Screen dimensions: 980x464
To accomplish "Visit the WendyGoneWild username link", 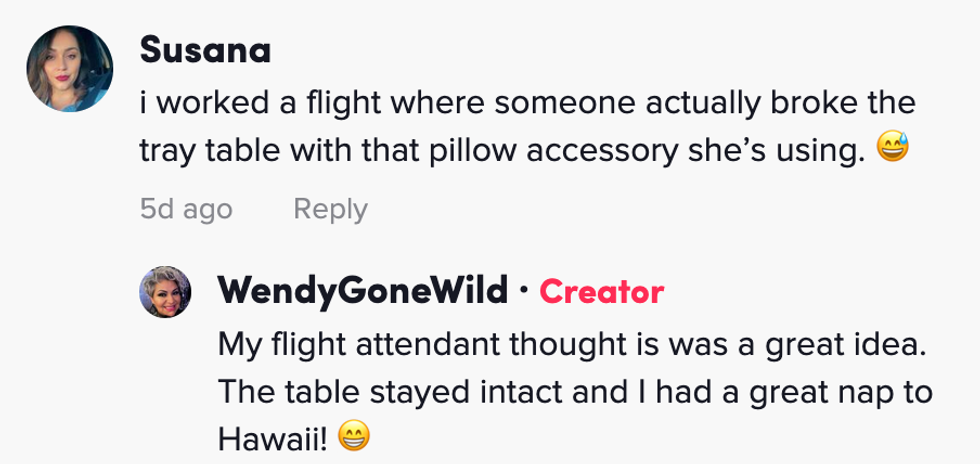I will click(364, 291).
